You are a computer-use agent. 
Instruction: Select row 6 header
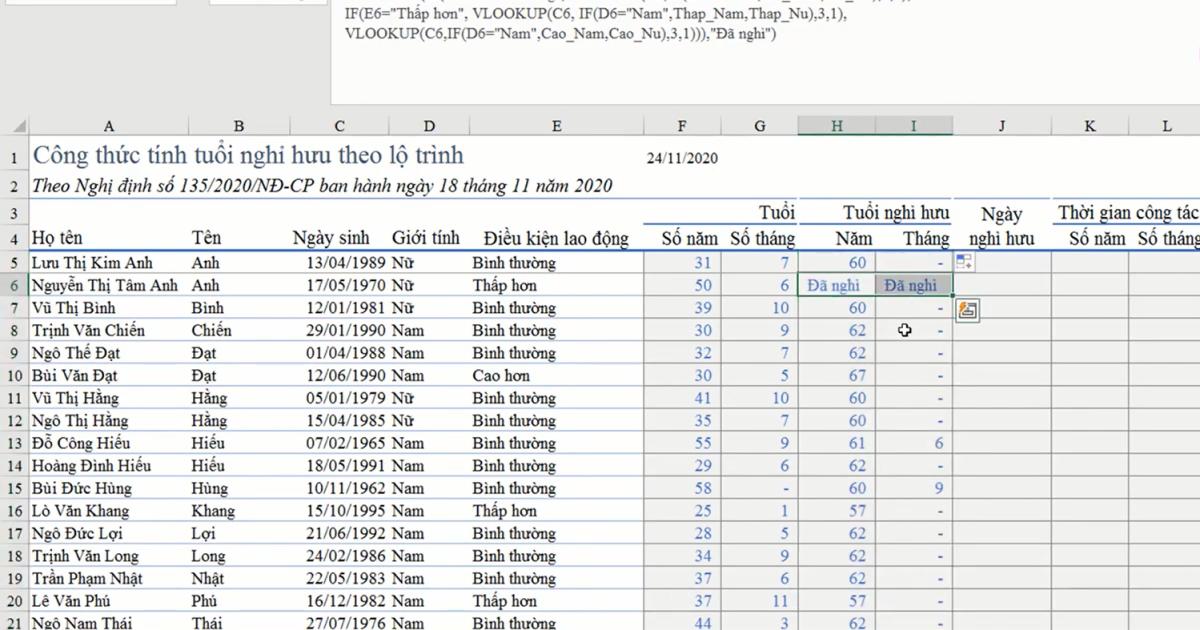(x=14, y=285)
